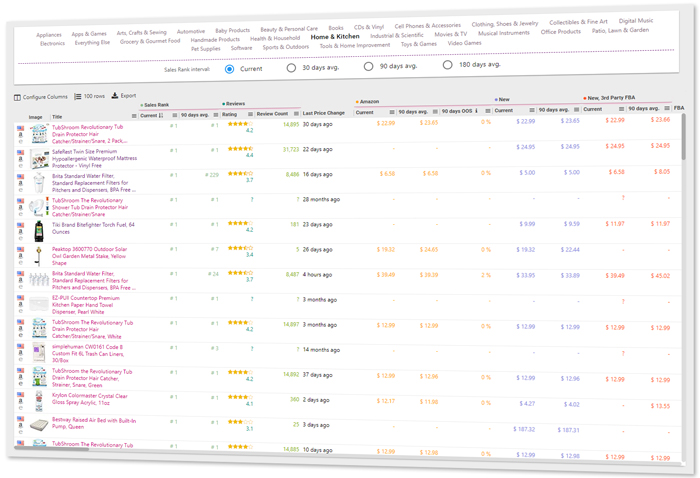Open the Amazon 90 days avg. column menu
Screen dimensions: 700x478
pyautogui.click(x=435, y=112)
